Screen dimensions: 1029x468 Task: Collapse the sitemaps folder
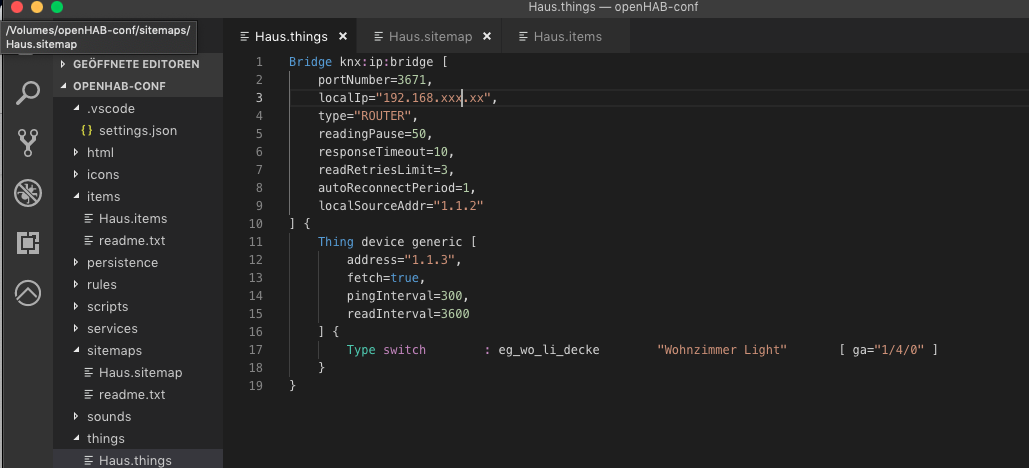click(114, 351)
